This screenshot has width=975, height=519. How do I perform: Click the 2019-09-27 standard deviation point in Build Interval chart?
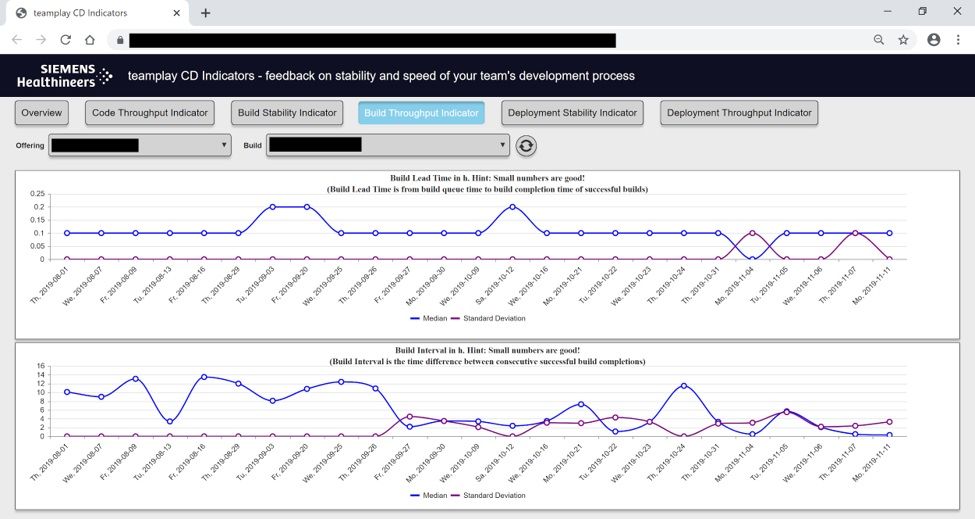pyautogui.click(x=409, y=416)
